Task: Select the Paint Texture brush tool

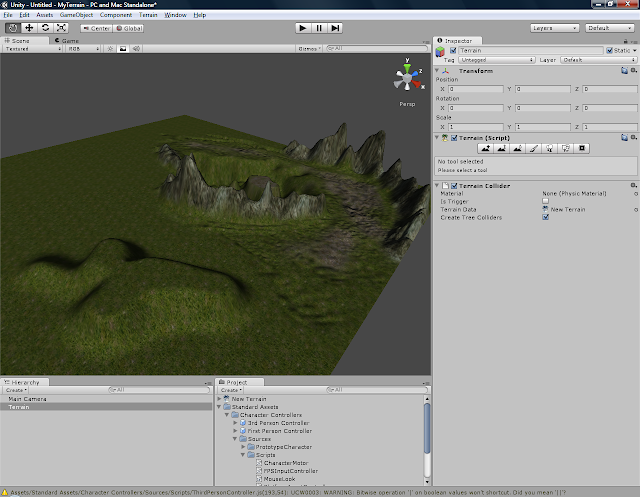Action: [x=533, y=148]
